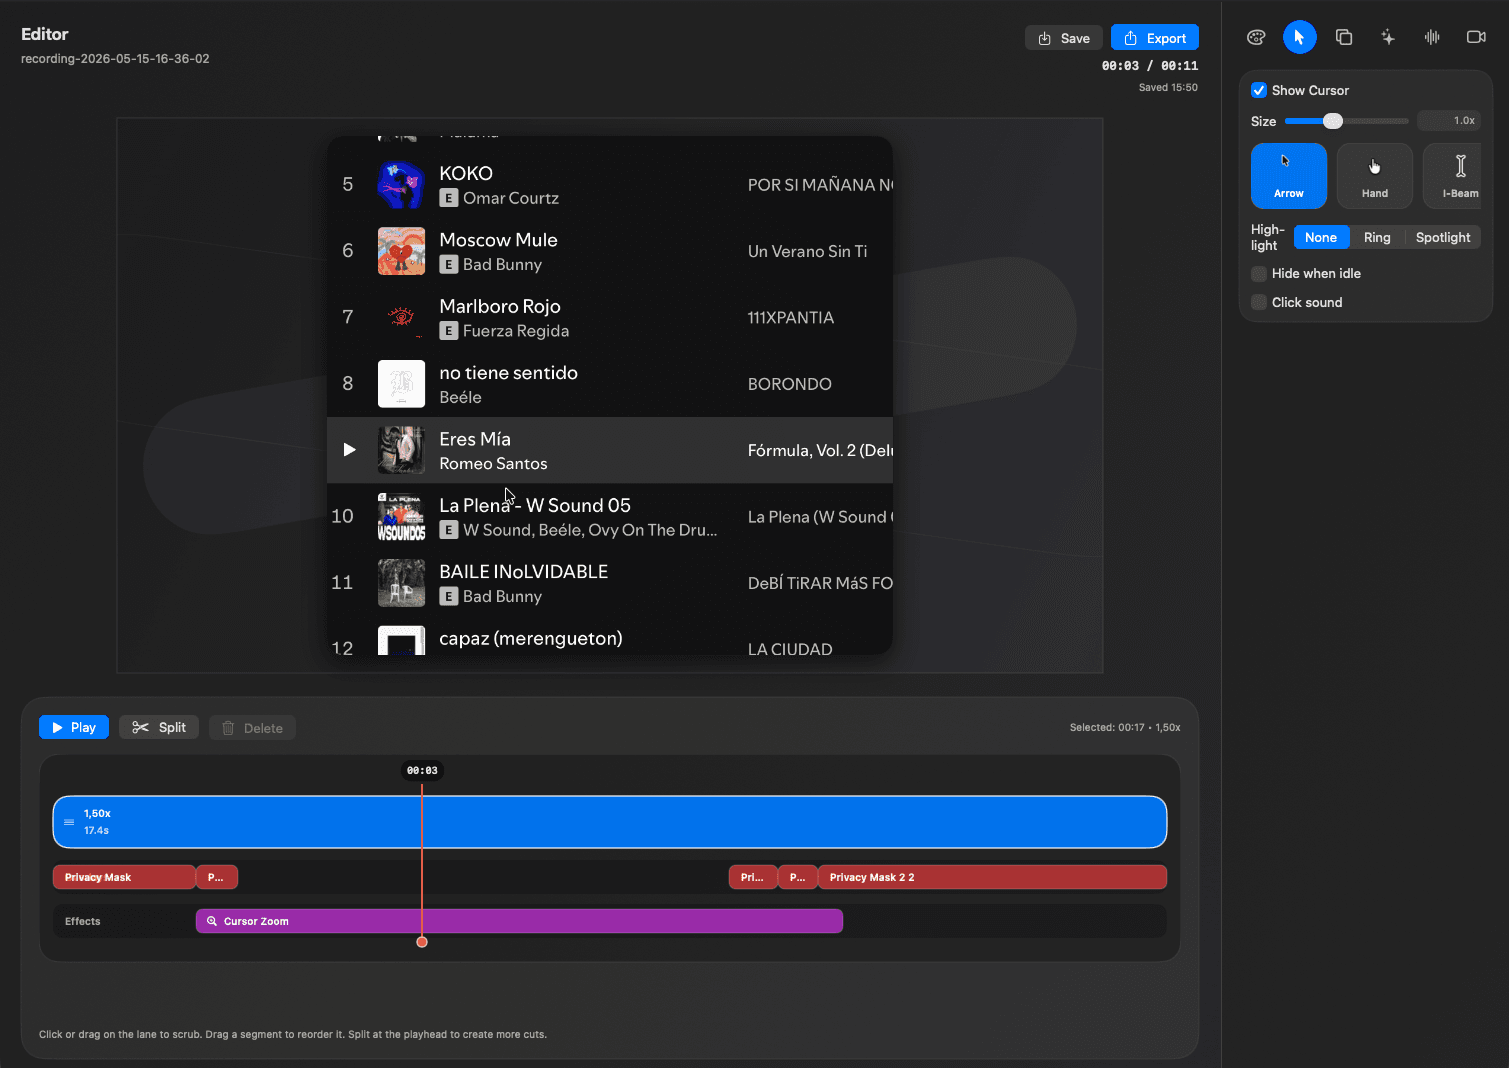Screen dimensions: 1509x1068
Task: Set cursor highlight to None
Action: (1321, 237)
